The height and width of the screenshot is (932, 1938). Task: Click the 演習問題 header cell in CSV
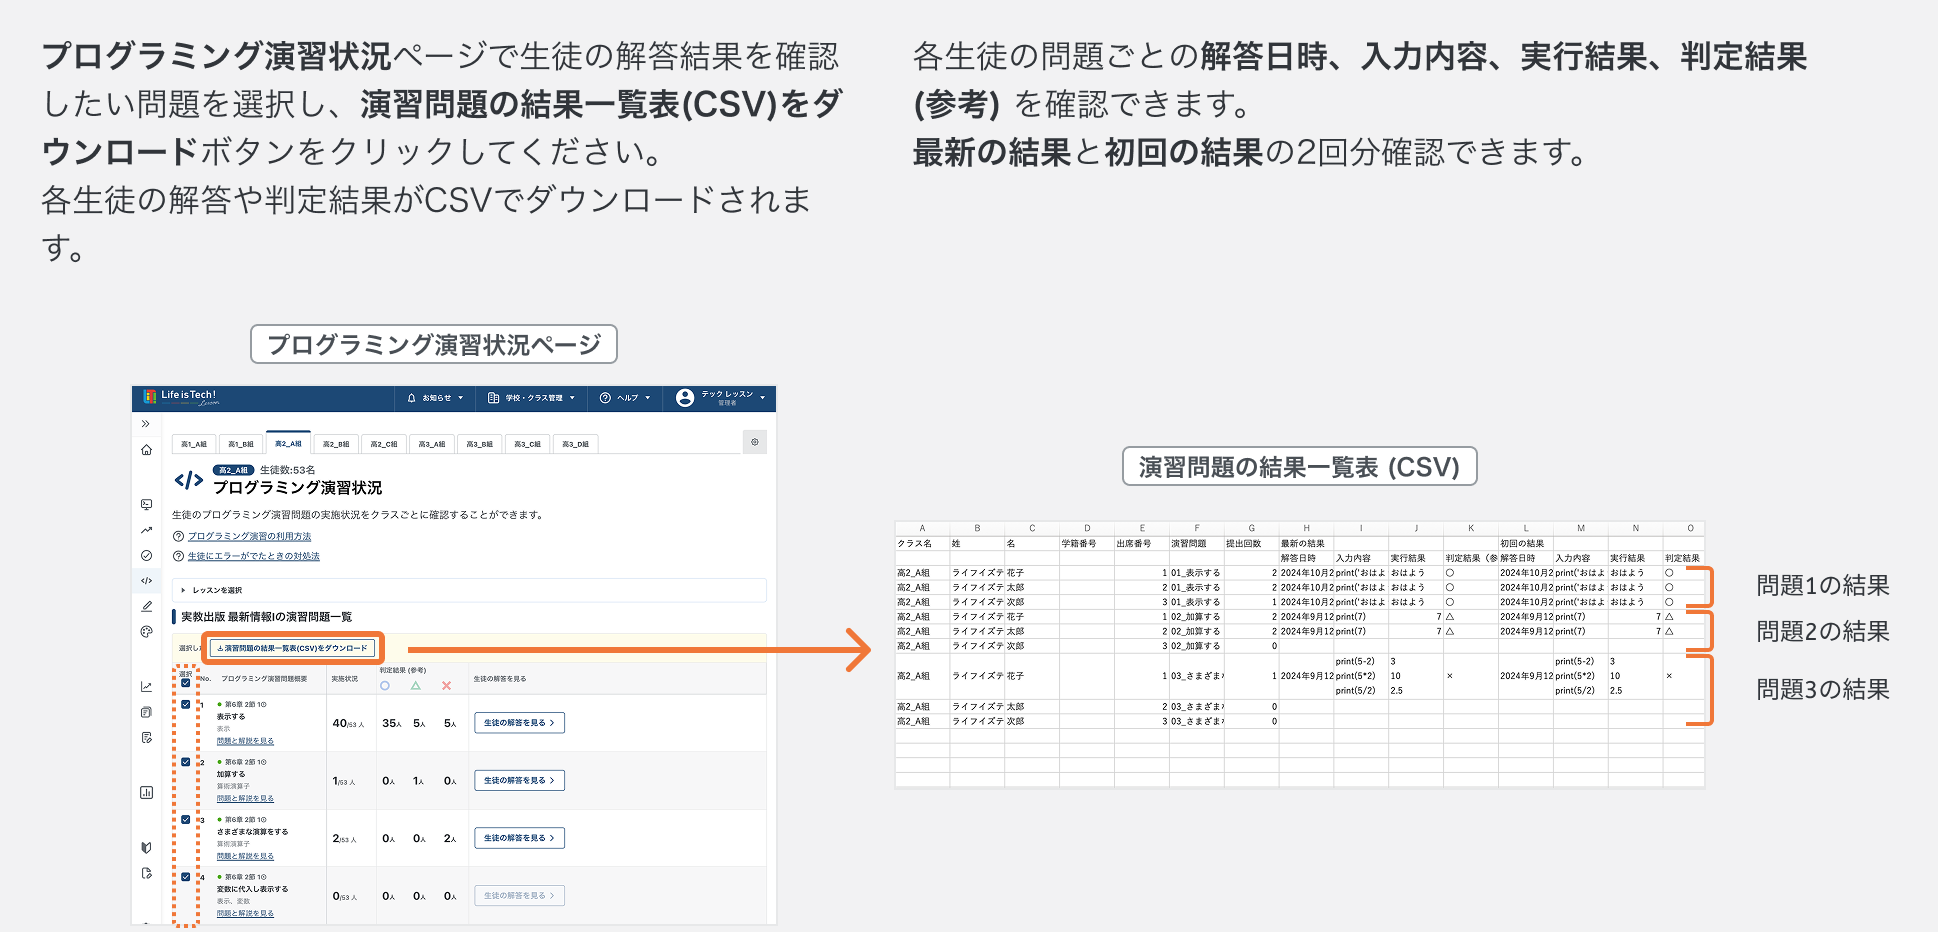1197,543
